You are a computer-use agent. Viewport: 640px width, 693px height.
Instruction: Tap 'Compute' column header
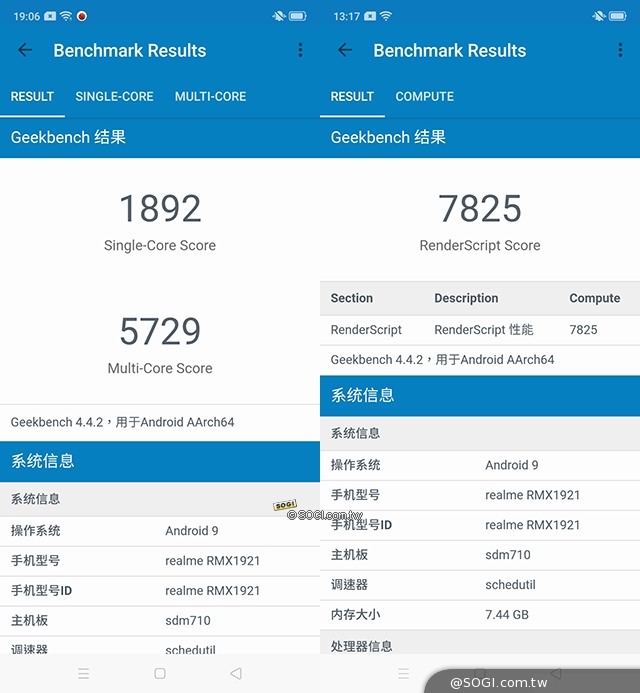[x=595, y=298]
